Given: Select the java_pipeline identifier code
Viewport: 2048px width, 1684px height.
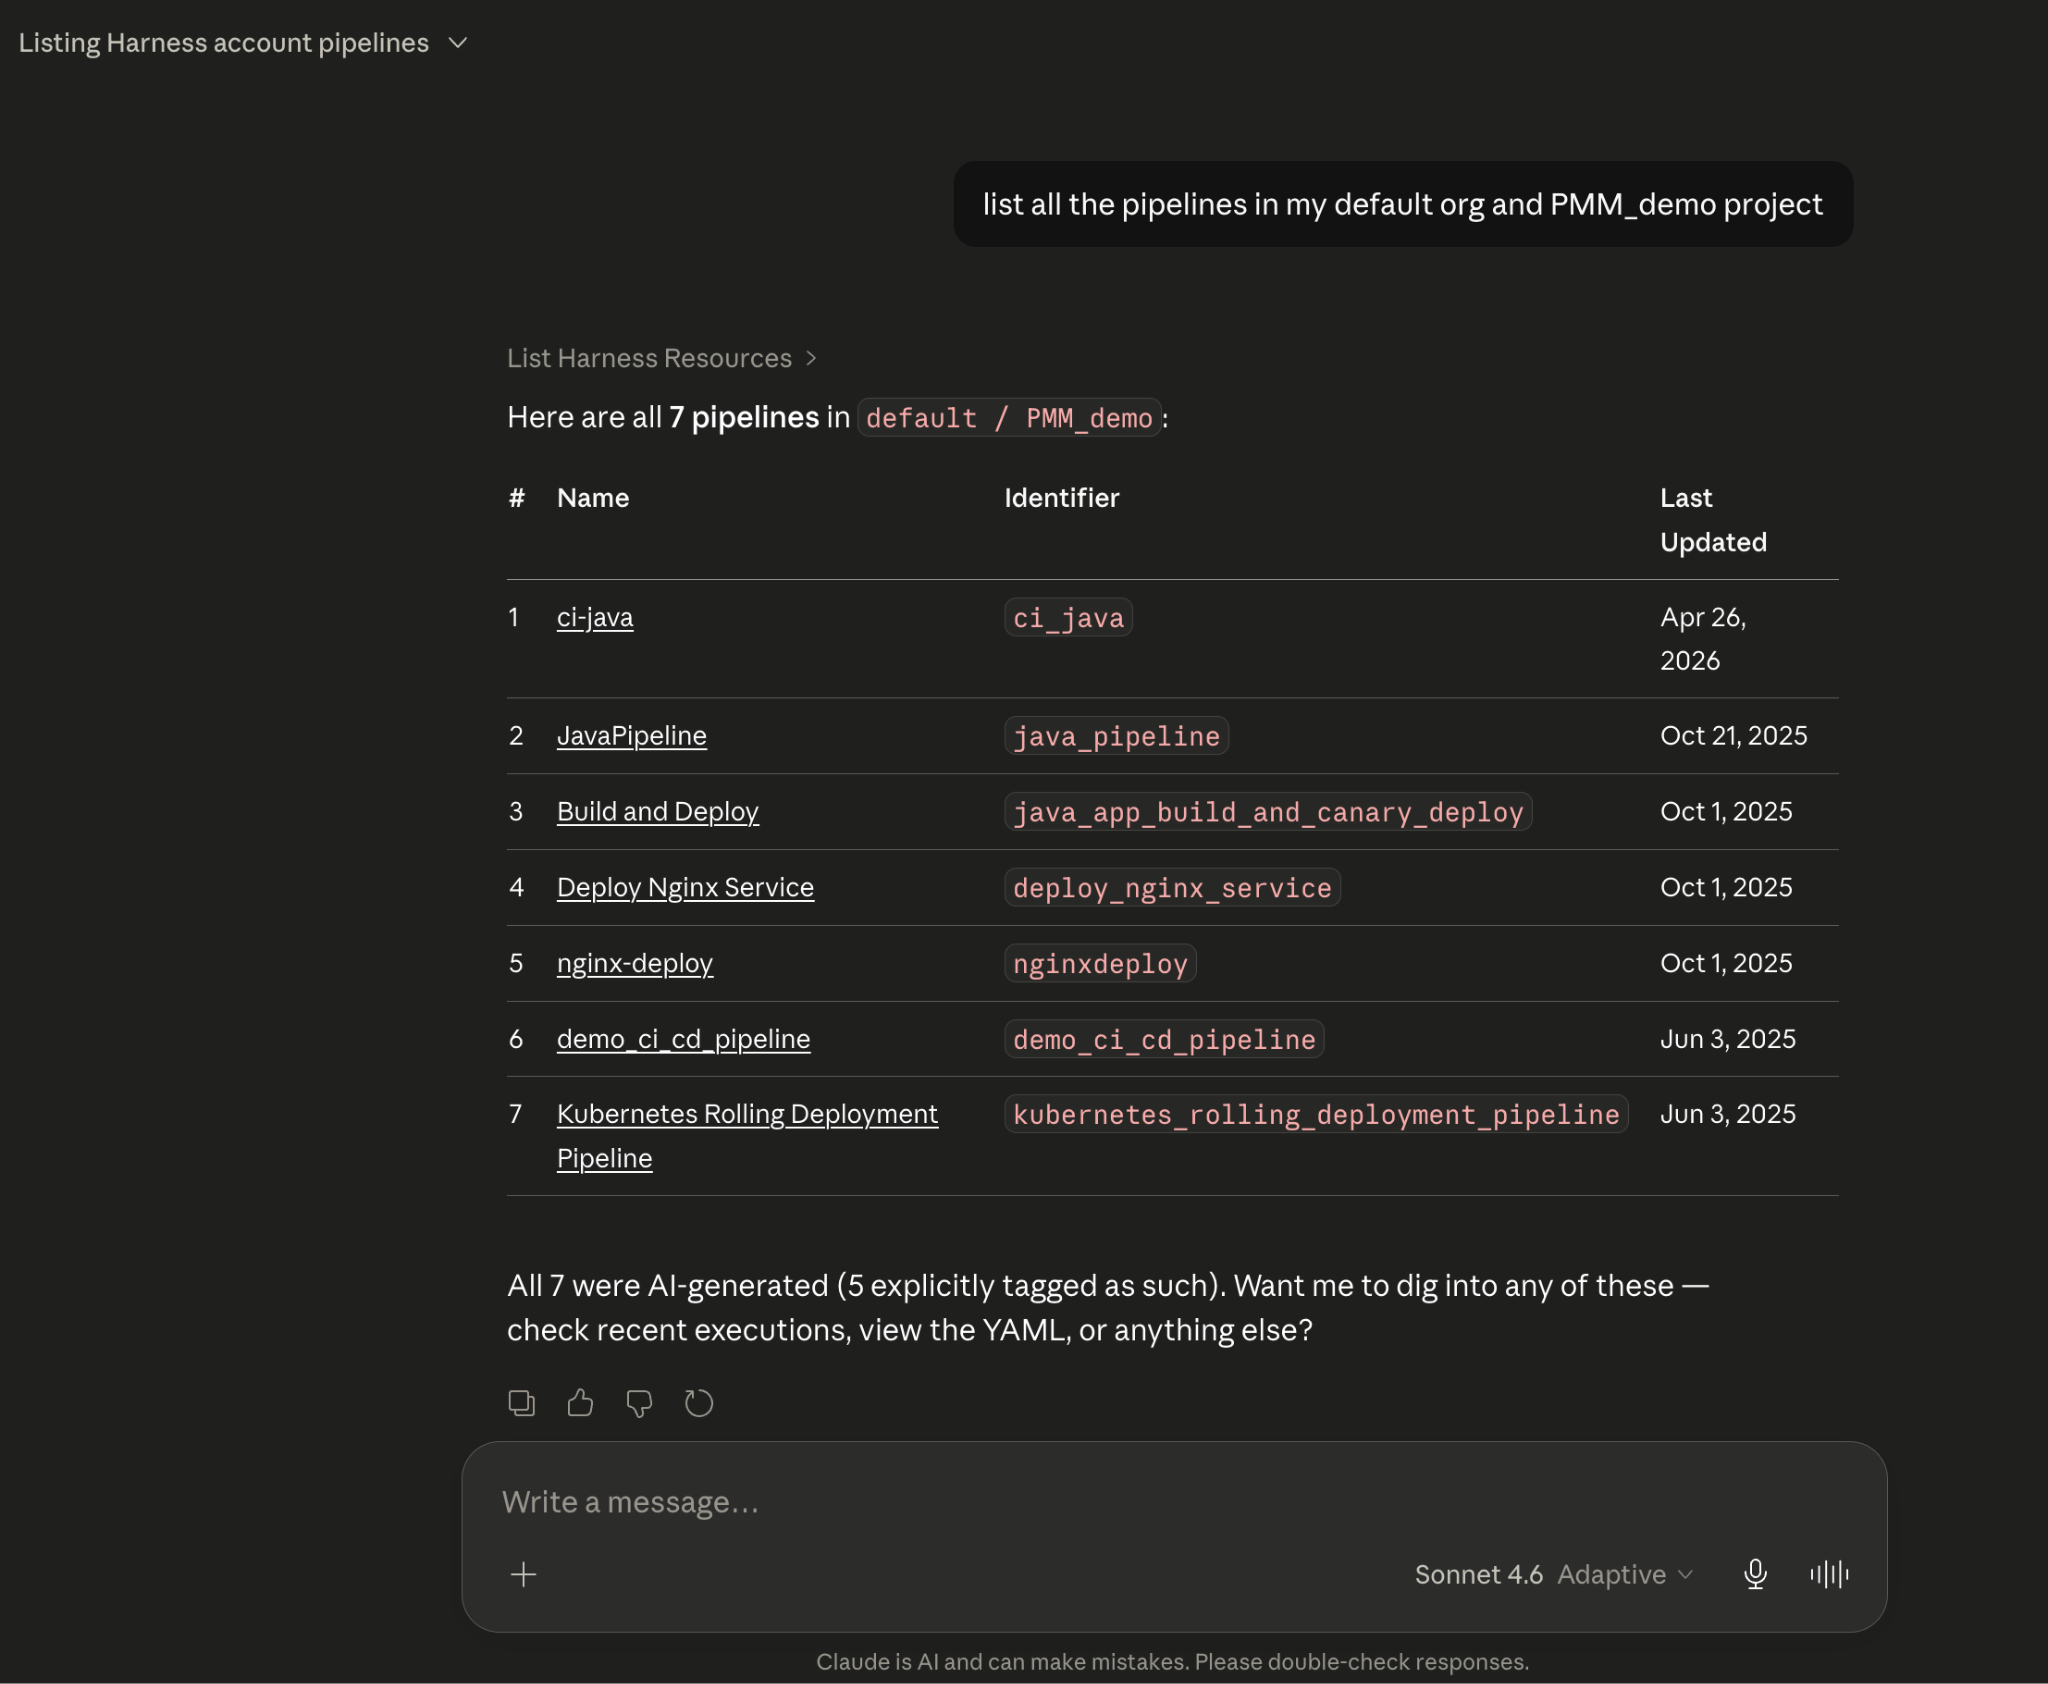Looking at the screenshot, I should point(1116,736).
